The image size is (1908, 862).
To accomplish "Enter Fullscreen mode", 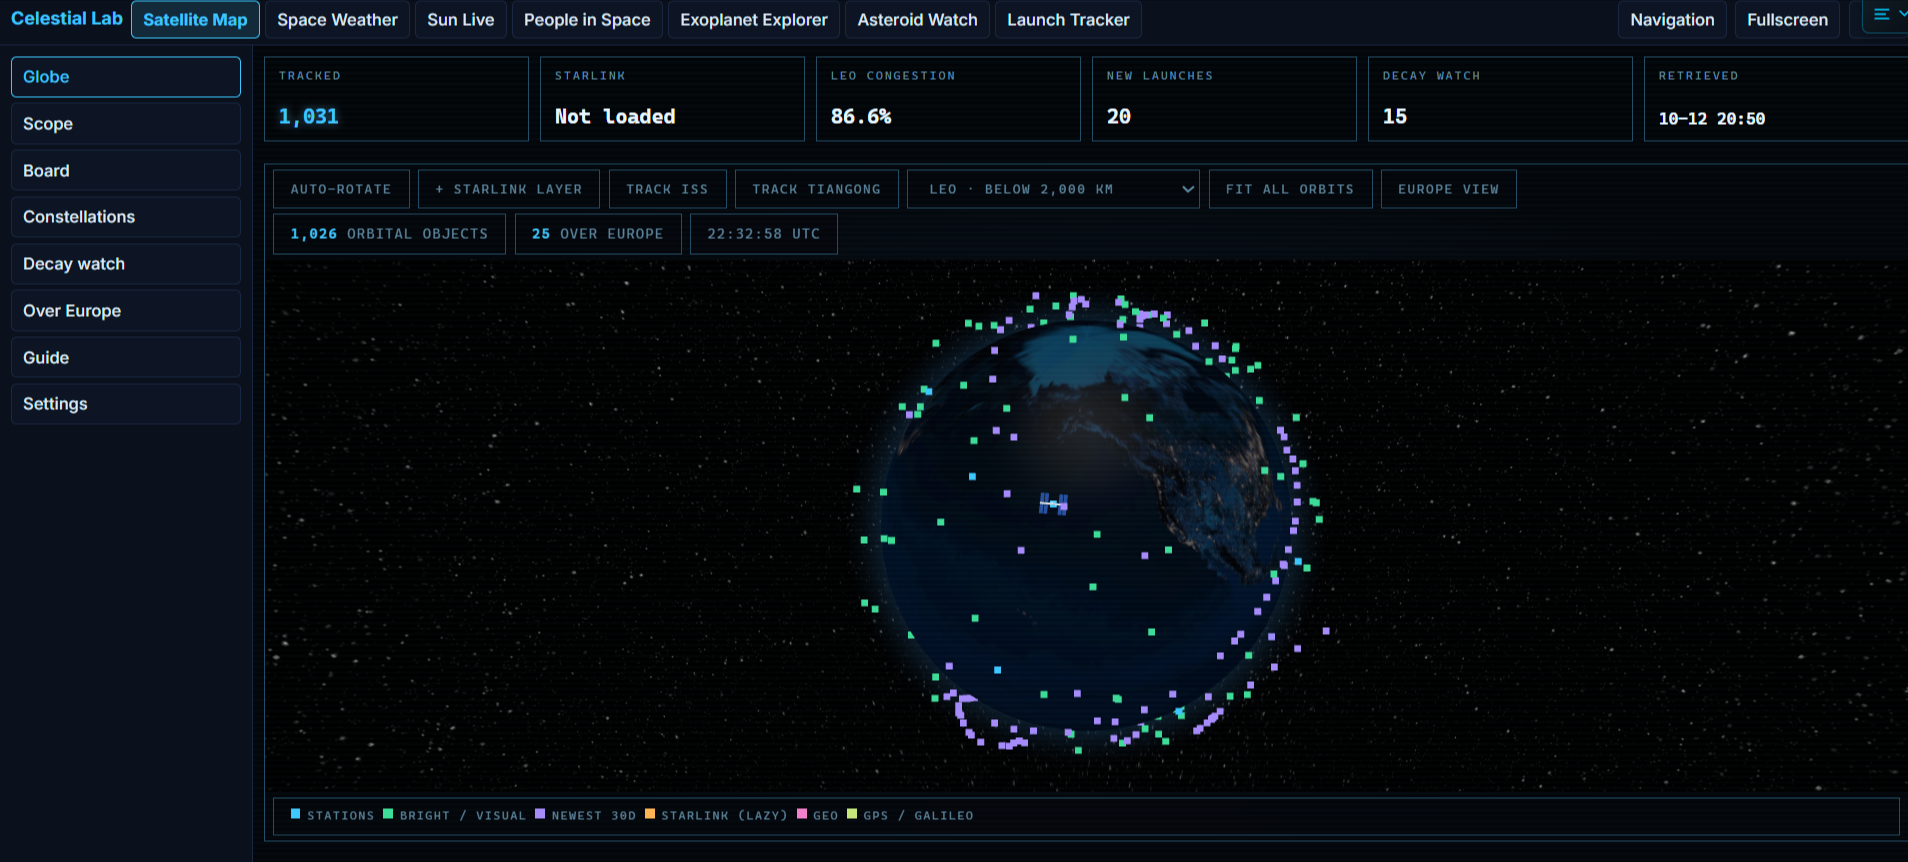I will [x=1787, y=20].
